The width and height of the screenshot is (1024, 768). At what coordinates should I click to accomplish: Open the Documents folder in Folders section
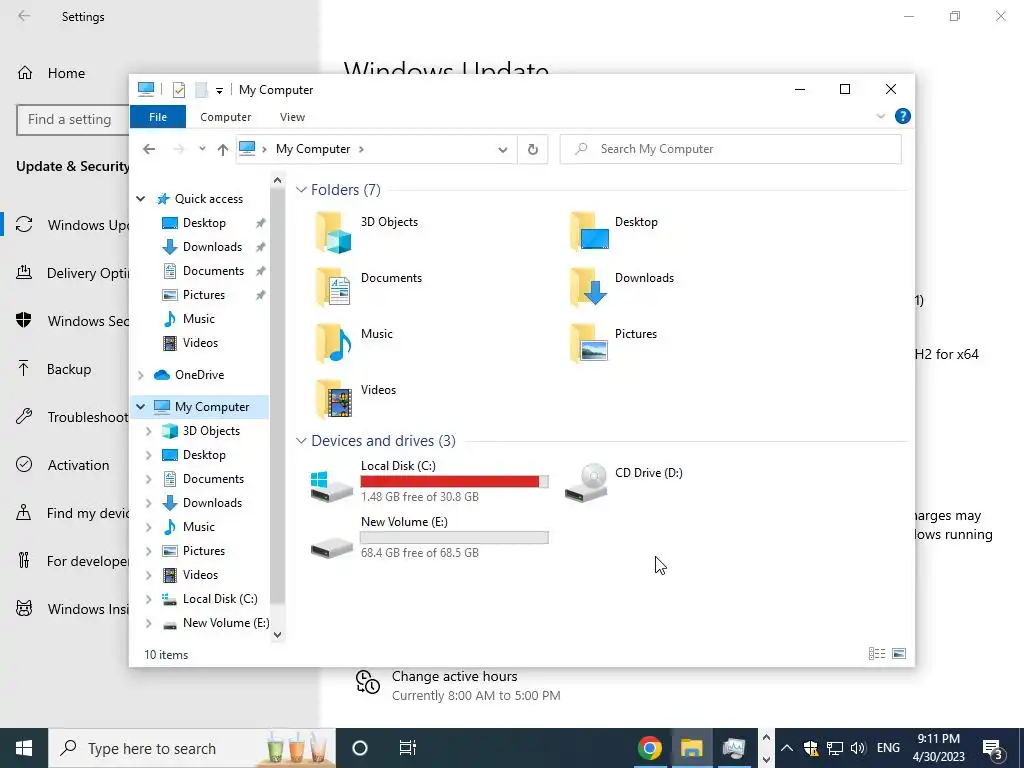(x=333, y=287)
